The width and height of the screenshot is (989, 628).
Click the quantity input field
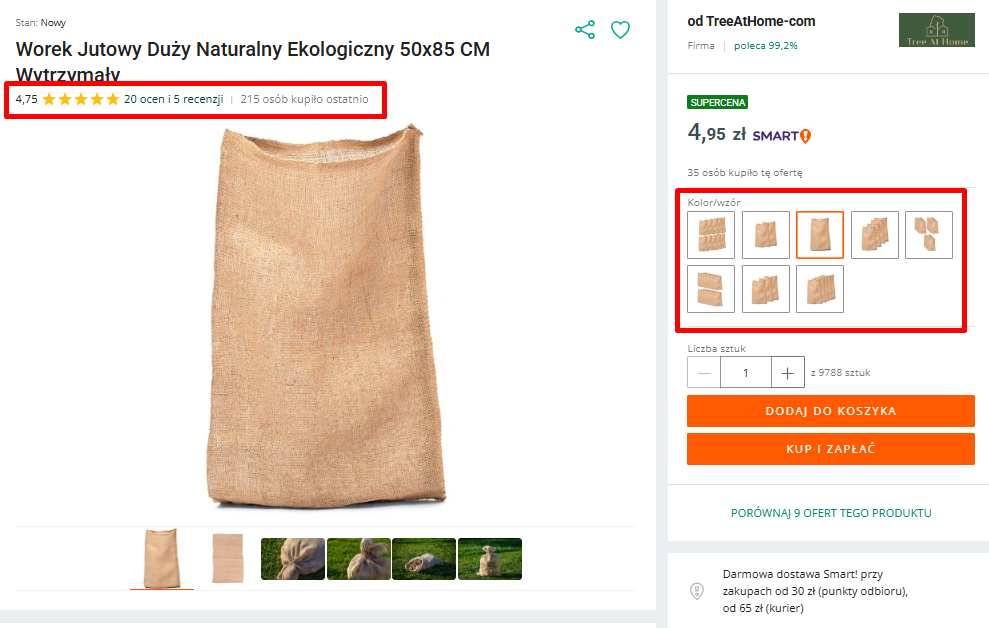(746, 373)
